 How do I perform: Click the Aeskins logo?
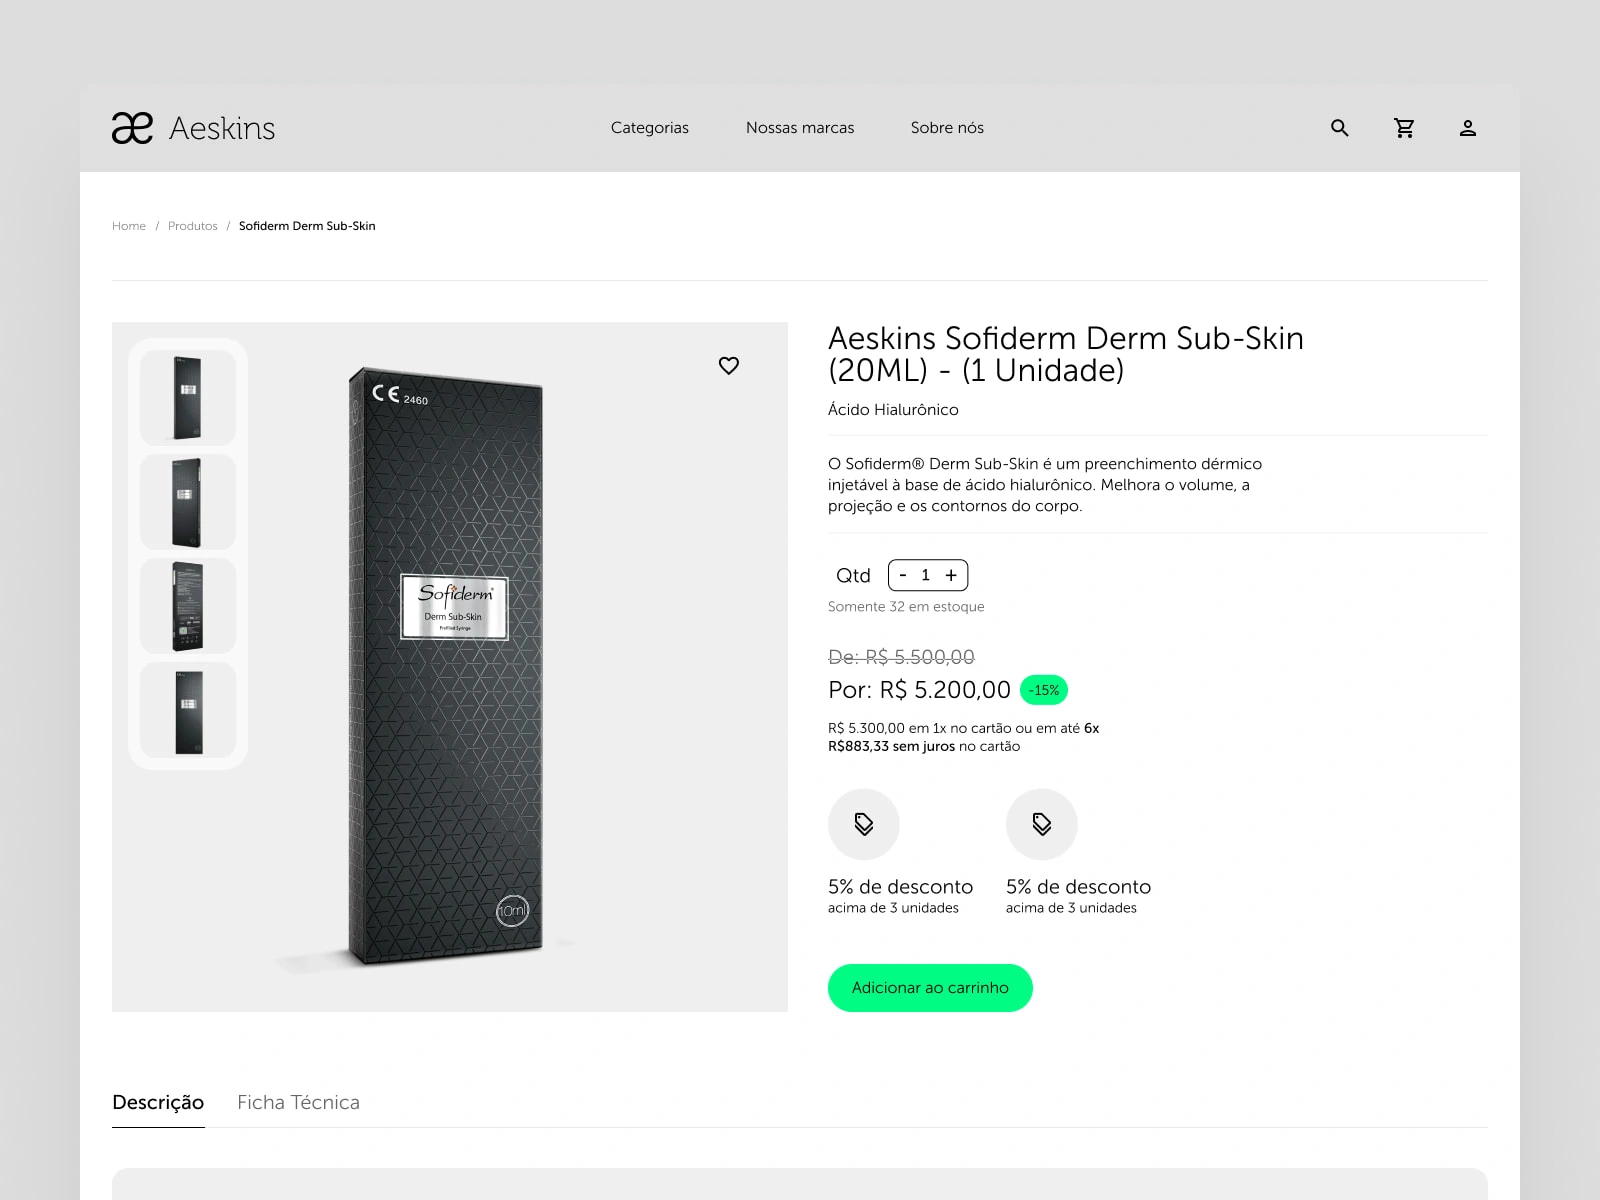tap(193, 128)
